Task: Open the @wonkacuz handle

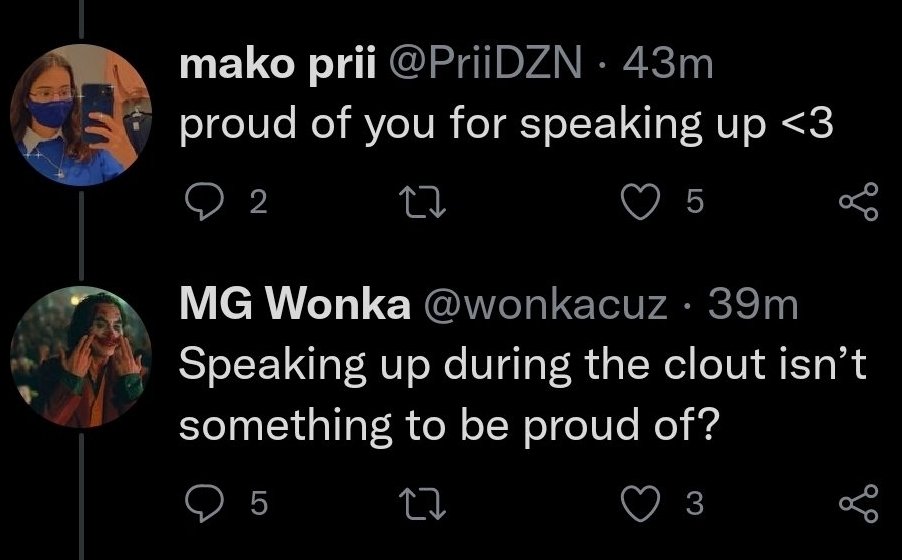Action: coord(547,307)
